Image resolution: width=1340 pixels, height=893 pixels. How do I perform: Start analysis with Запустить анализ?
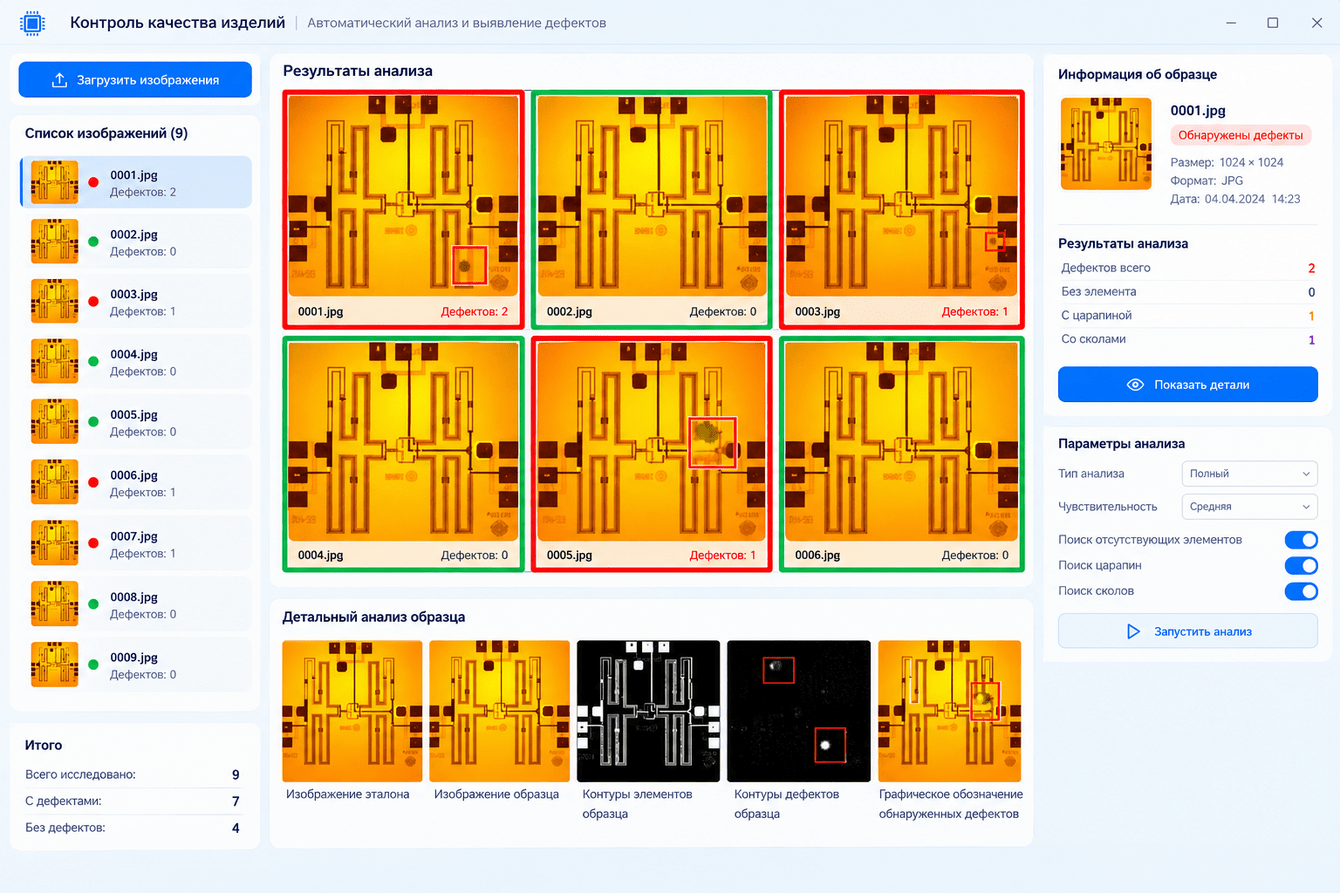pos(1188,631)
